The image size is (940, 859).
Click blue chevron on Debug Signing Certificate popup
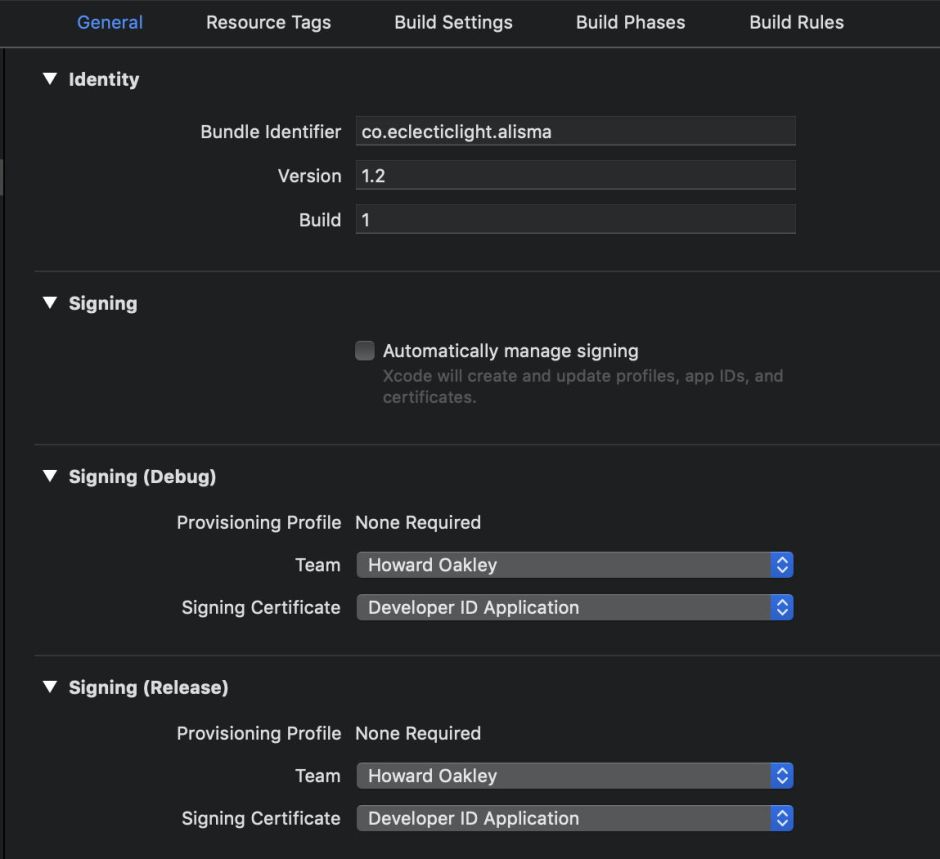coord(782,607)
